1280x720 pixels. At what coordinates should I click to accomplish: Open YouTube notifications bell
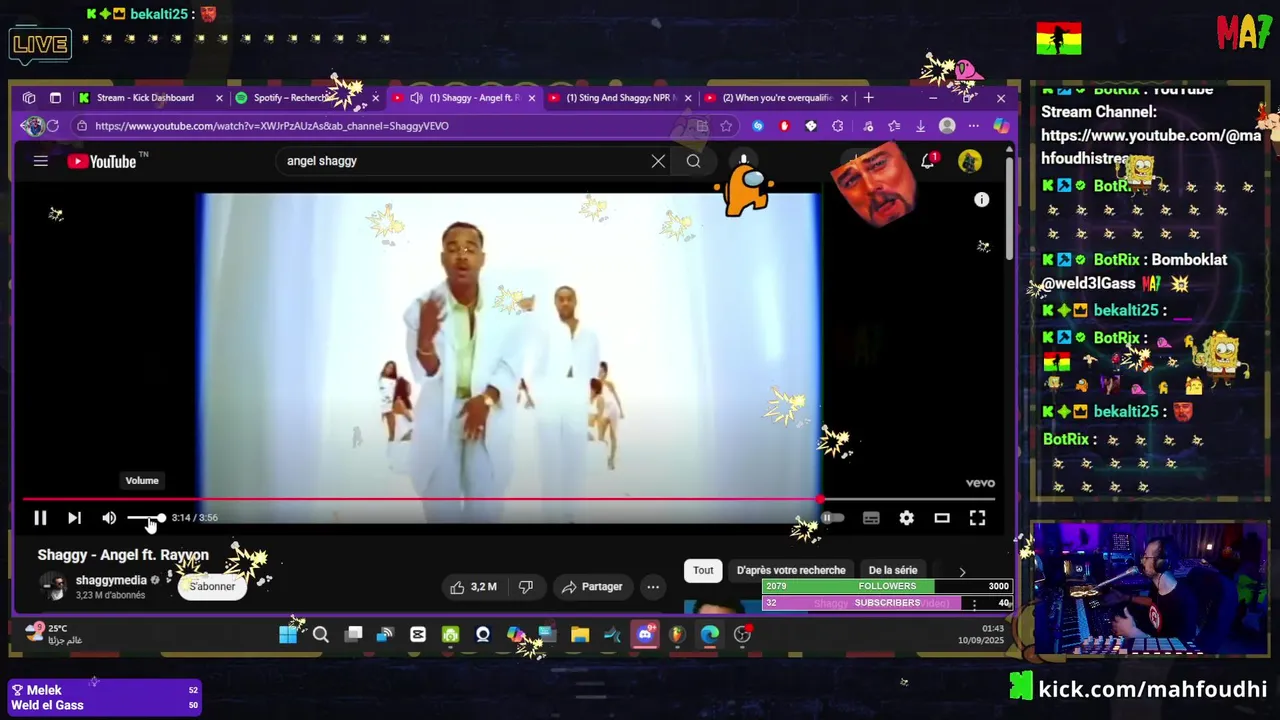pos(928,161)
